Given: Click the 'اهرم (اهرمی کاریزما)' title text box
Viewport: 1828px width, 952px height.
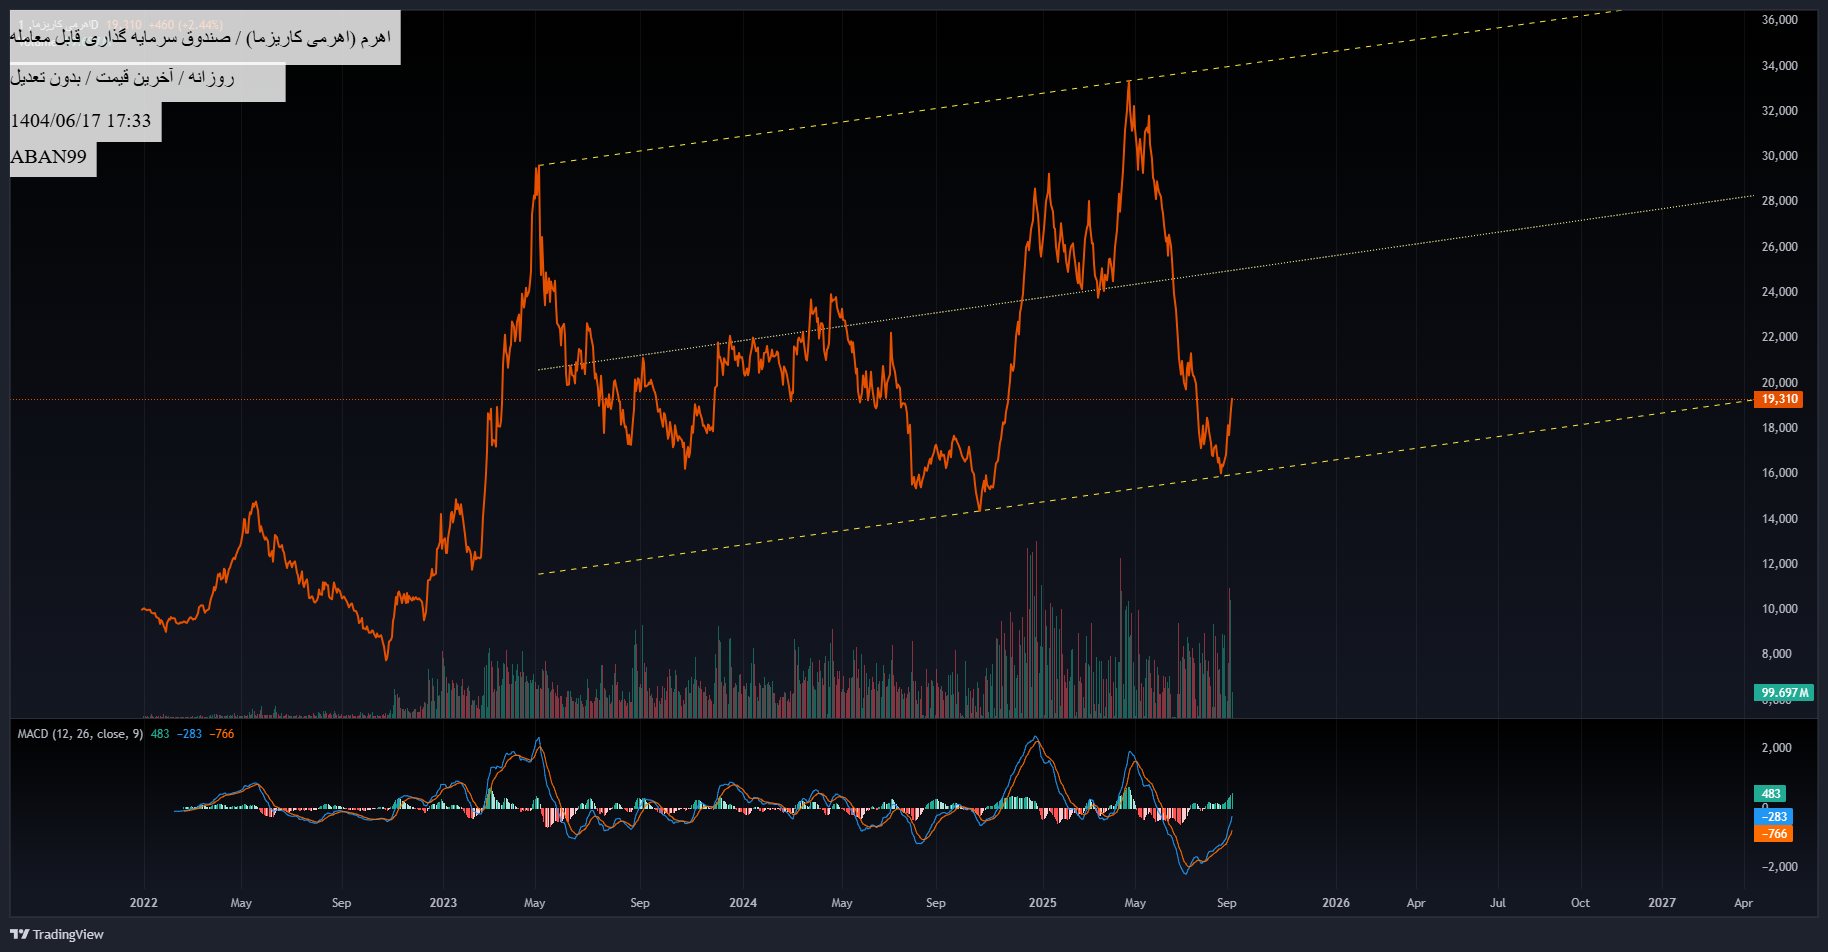Looking at the screenshot, I should pos(205,38).
